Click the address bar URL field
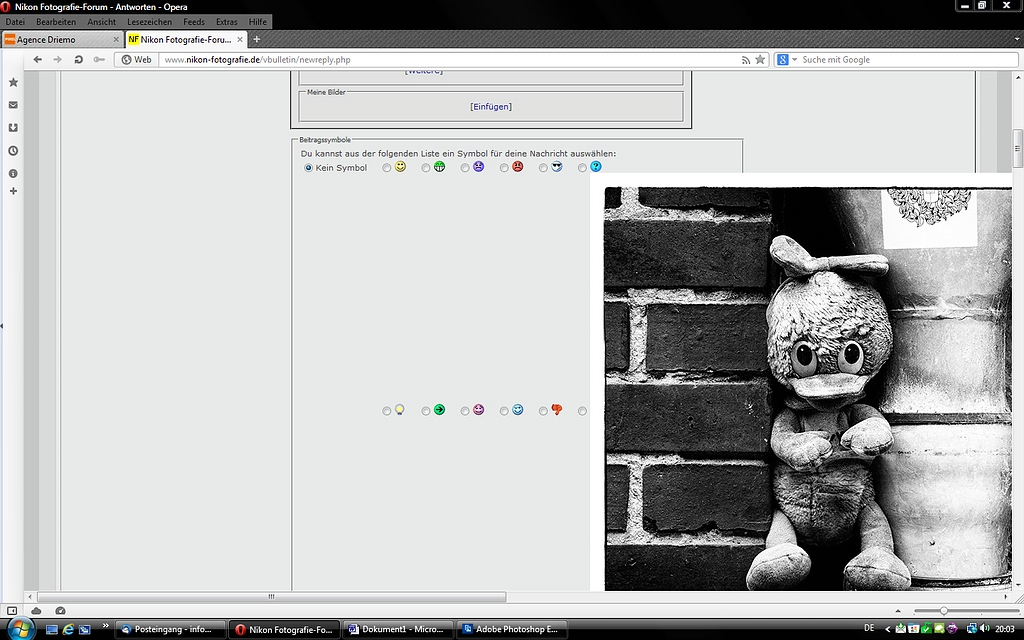The image size is (1024, 640). [451, 59]
